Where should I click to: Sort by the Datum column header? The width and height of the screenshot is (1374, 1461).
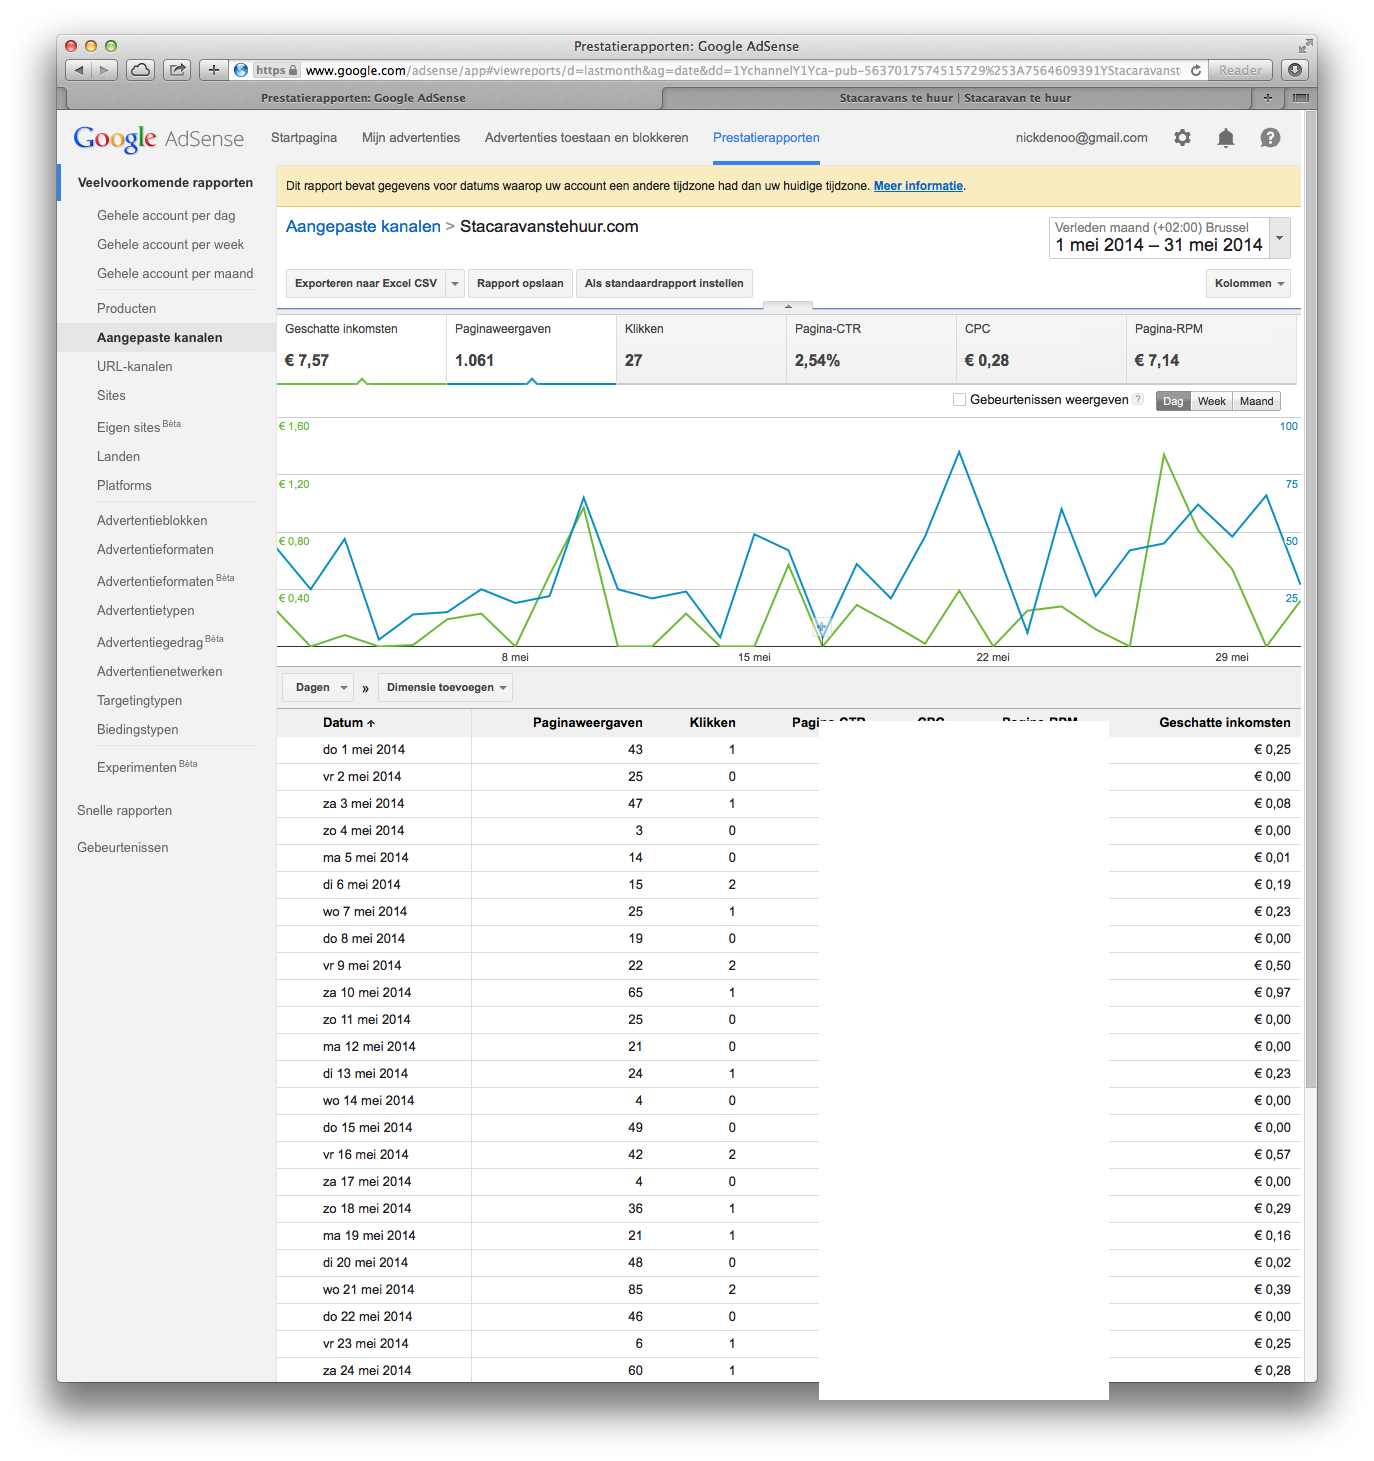pos(349,722)
